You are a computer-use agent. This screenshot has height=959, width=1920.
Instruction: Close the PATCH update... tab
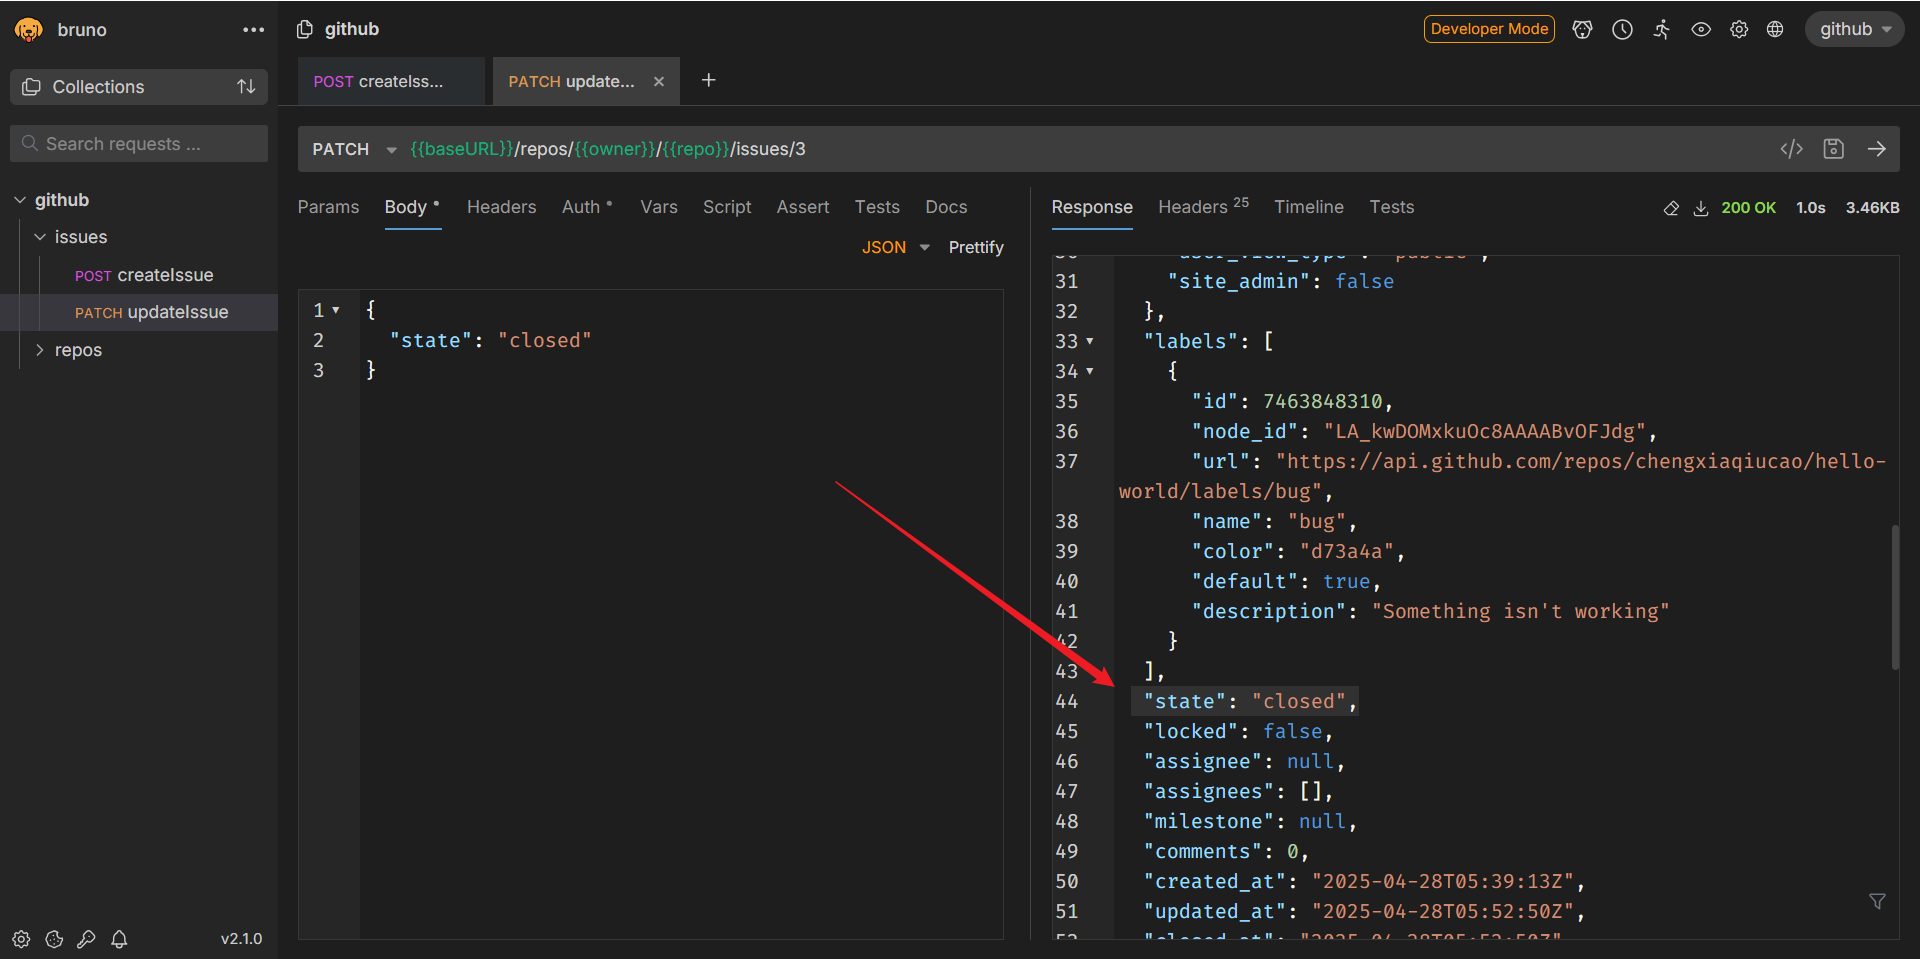[658, 82]
